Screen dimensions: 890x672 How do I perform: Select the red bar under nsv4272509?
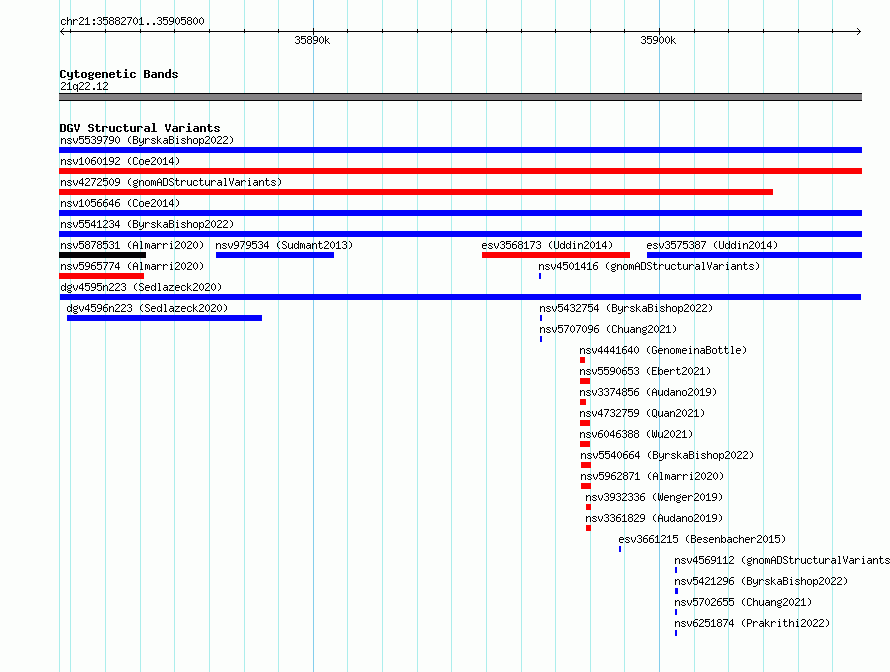[x=416, y=192]
